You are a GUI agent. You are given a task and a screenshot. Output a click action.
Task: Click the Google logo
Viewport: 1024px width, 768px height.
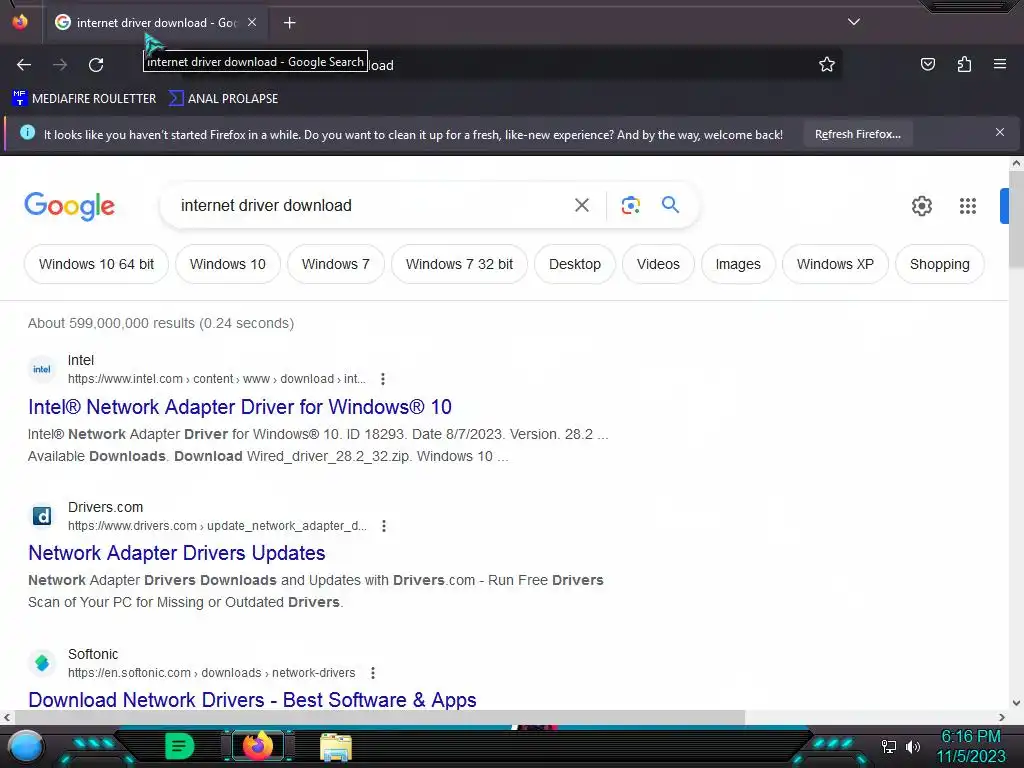click(x=69, y=206)
